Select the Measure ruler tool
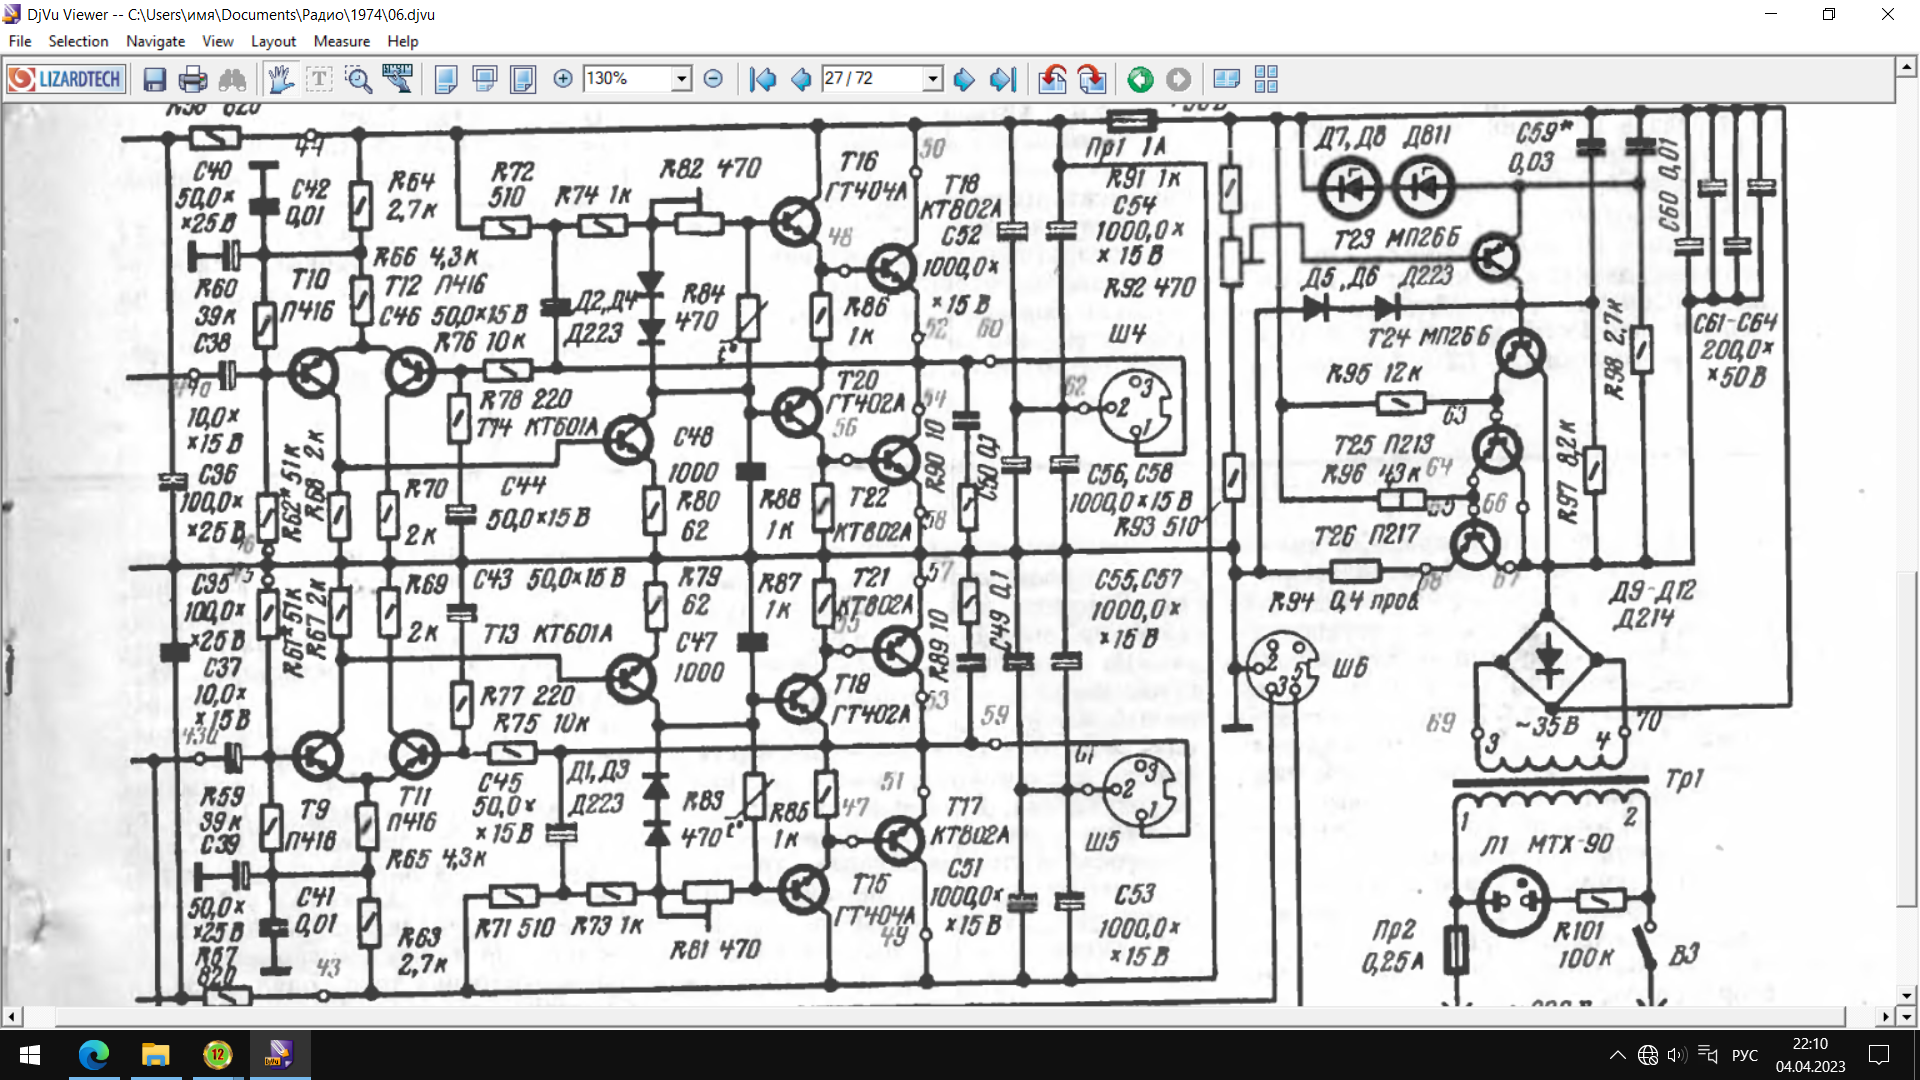 [x=397, y=79]
